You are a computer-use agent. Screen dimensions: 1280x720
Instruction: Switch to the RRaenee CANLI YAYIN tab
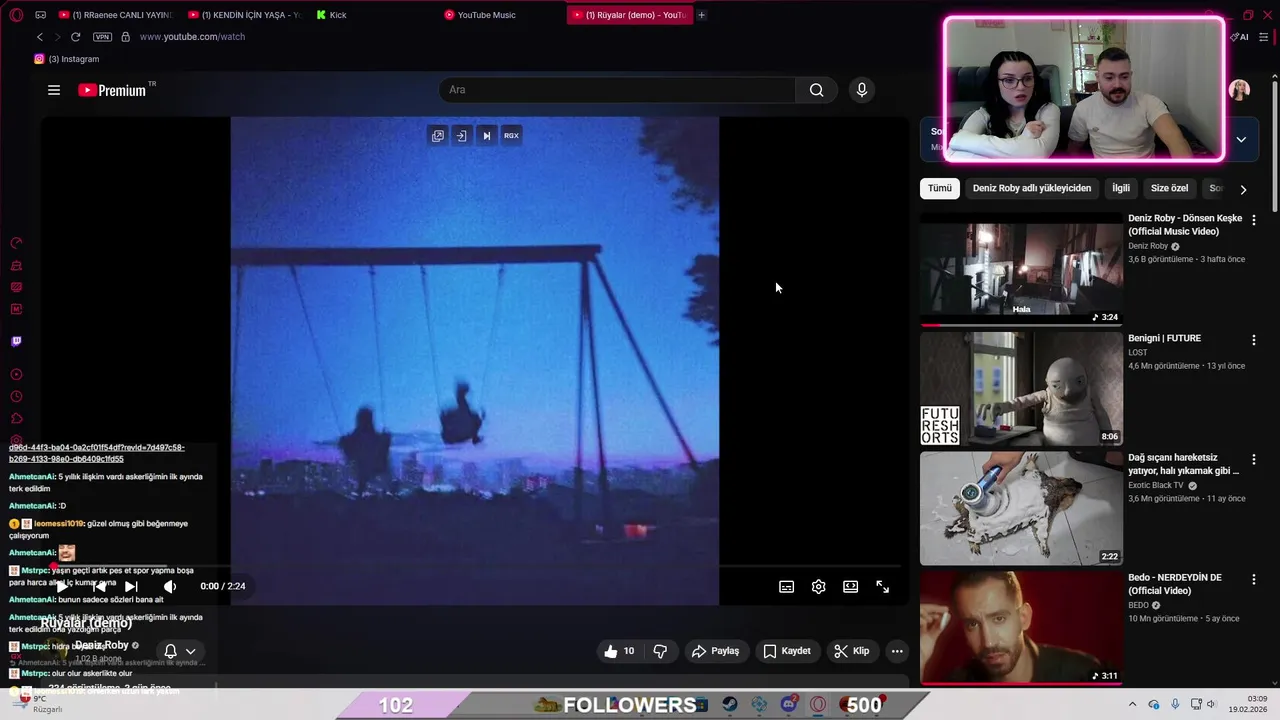coord(115,15)
